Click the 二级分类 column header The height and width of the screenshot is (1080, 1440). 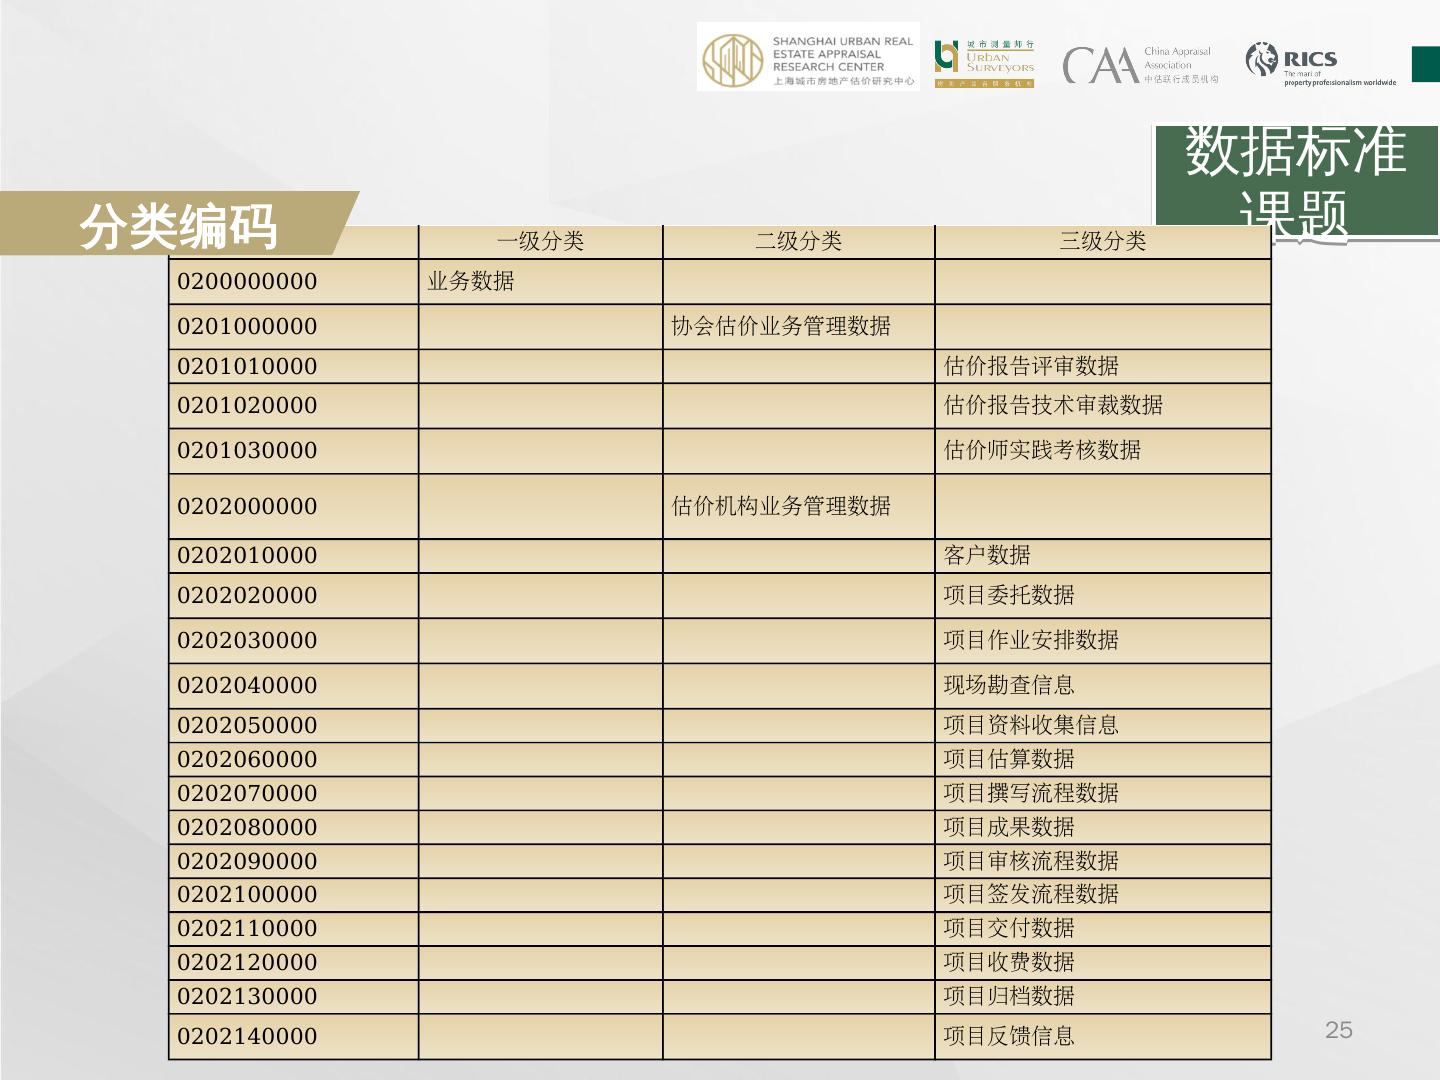pos(798,241)
